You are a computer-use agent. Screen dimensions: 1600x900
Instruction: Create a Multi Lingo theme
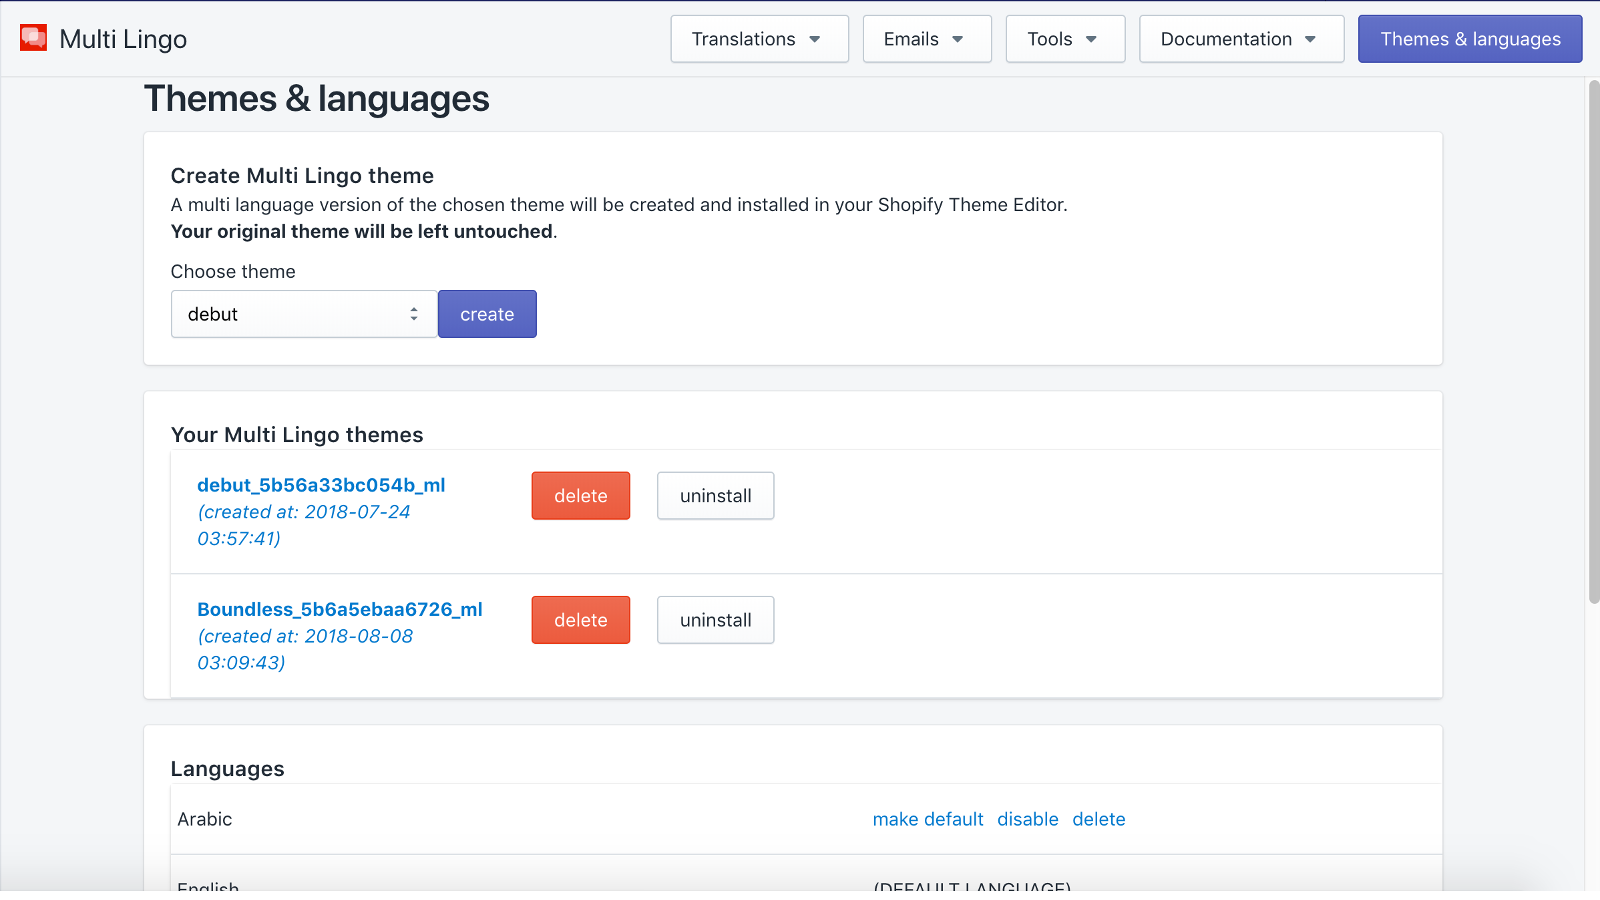click(x=487, y=313)
